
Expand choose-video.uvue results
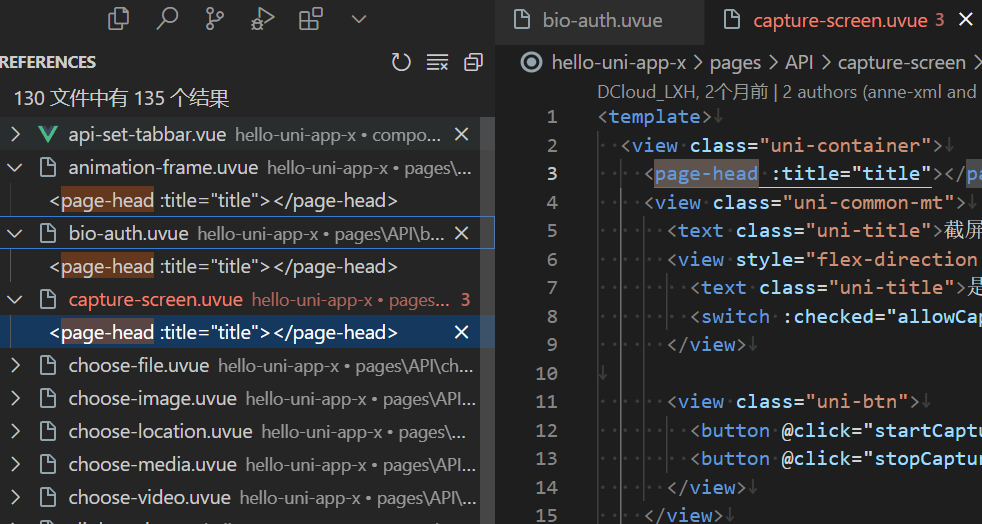tap(16, 498)
